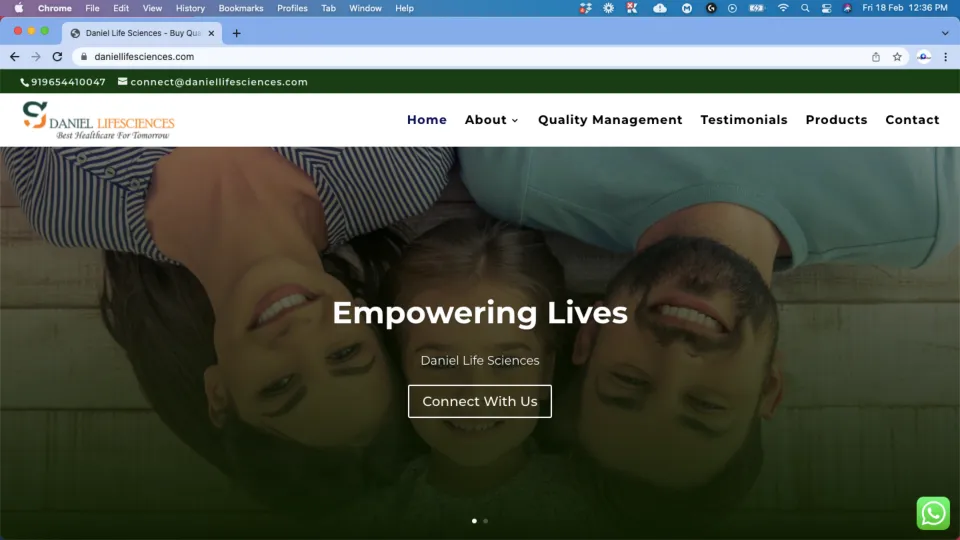The width and height of the screenshot is (960, 540).
Task: Open the Quality Management page
Action: coord(610,120)
